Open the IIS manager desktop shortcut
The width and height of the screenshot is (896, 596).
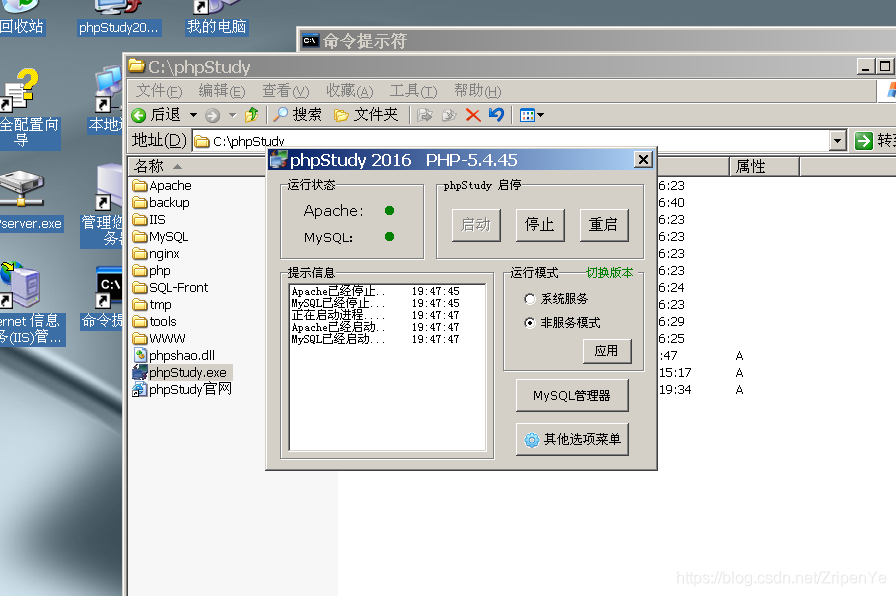point(31,303)
